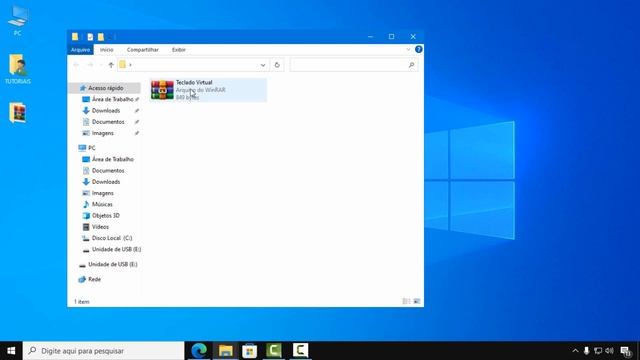Click the microphone tray icon
This screenshot has width=640, height=360.
587,351
